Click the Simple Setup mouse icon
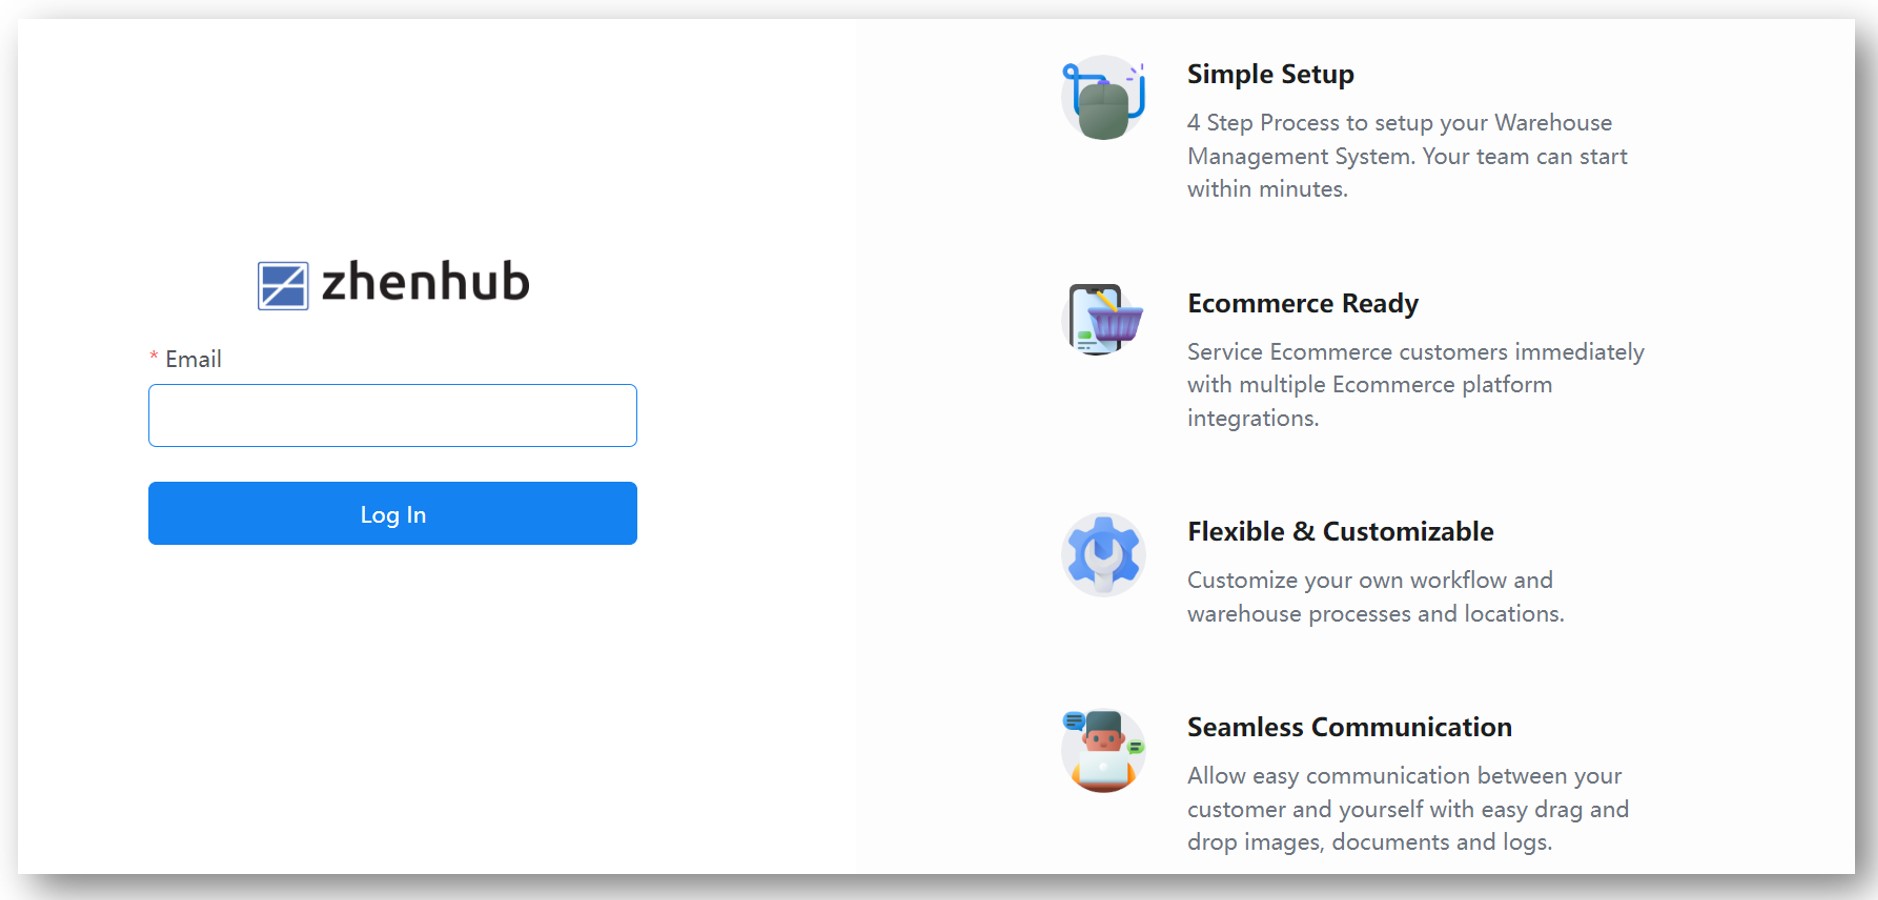The image size is (1878, 900). (x=1103, y=98)
